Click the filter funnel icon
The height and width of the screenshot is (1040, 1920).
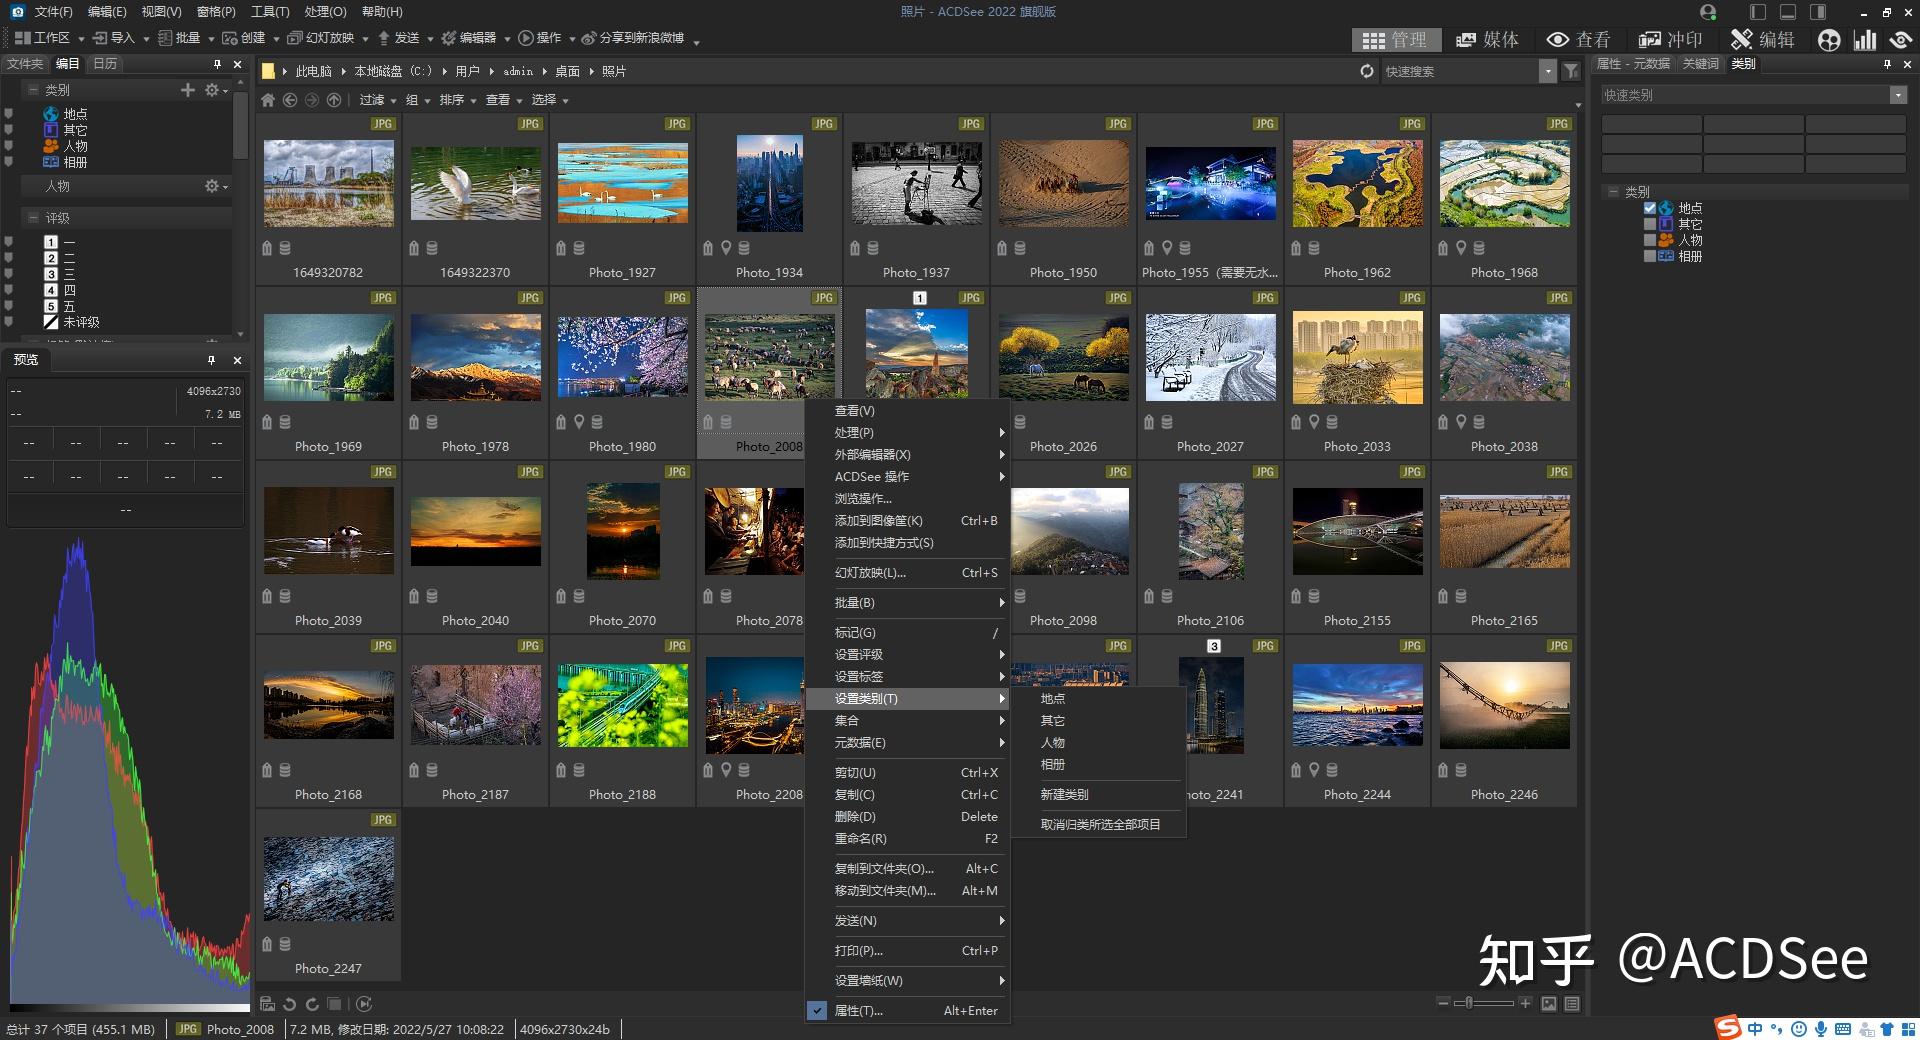pyautogui.click(x=1571, y=71)
